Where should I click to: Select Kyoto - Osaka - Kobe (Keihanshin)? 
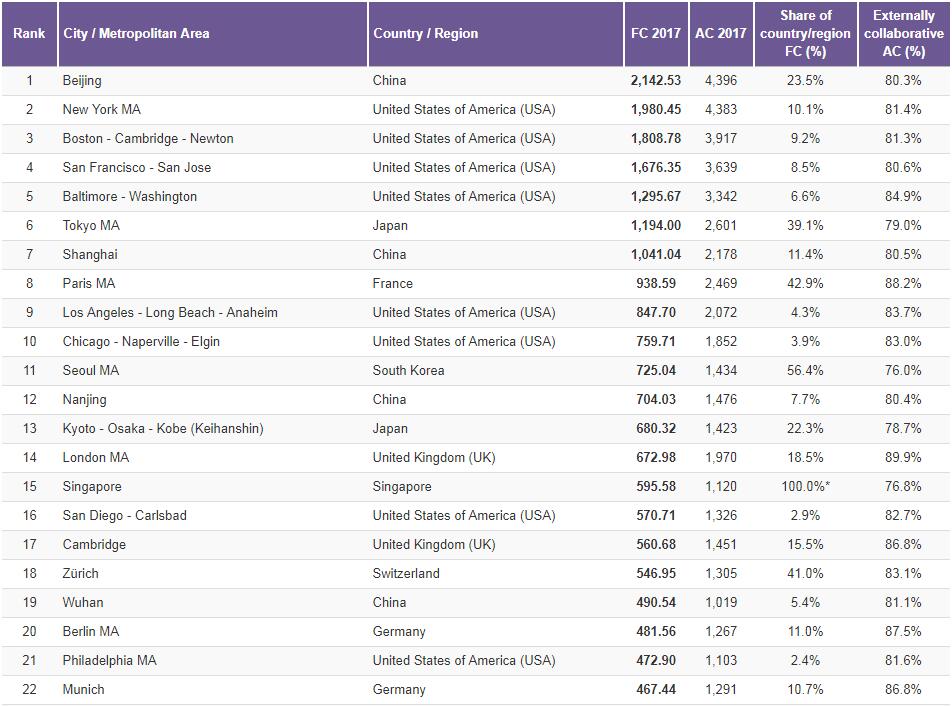click(163, 428)
